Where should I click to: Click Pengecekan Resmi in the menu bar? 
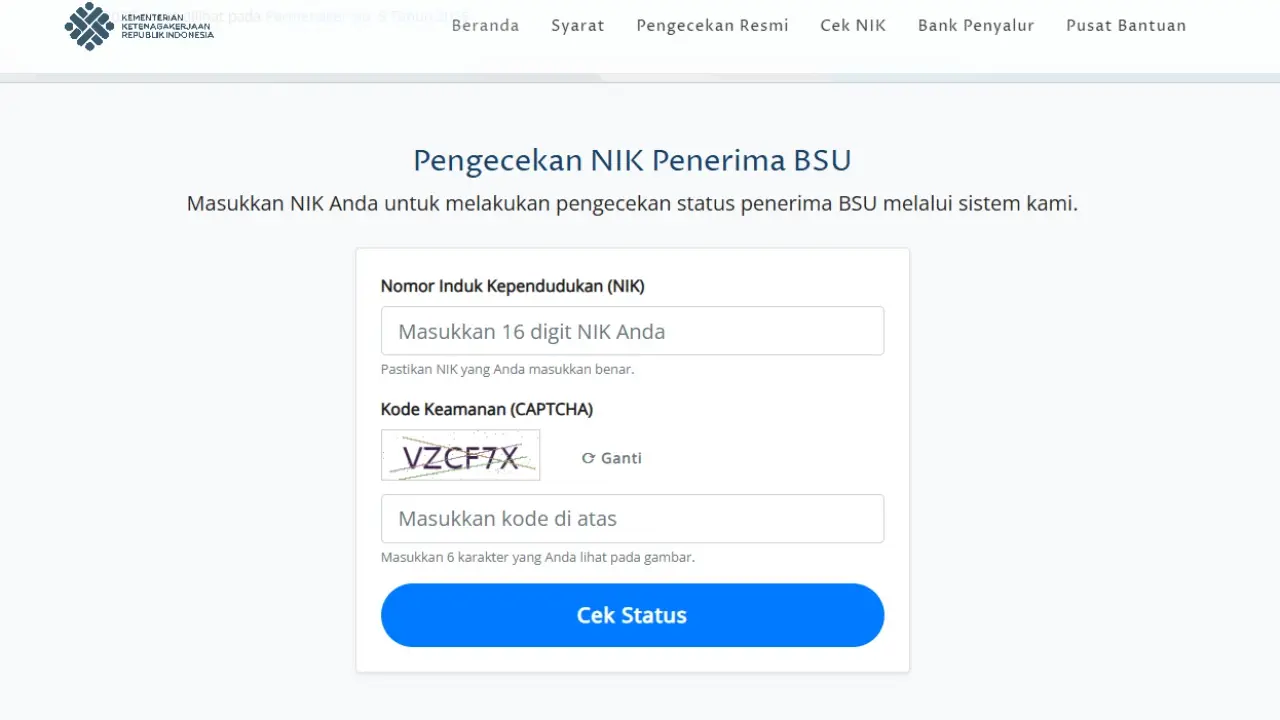click(x=712, y=25)
